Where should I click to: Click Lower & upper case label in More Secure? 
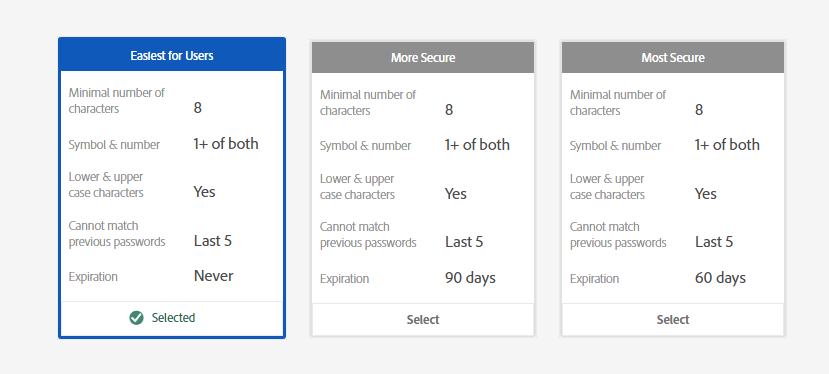pyautogui.click(x=357, y=187)
